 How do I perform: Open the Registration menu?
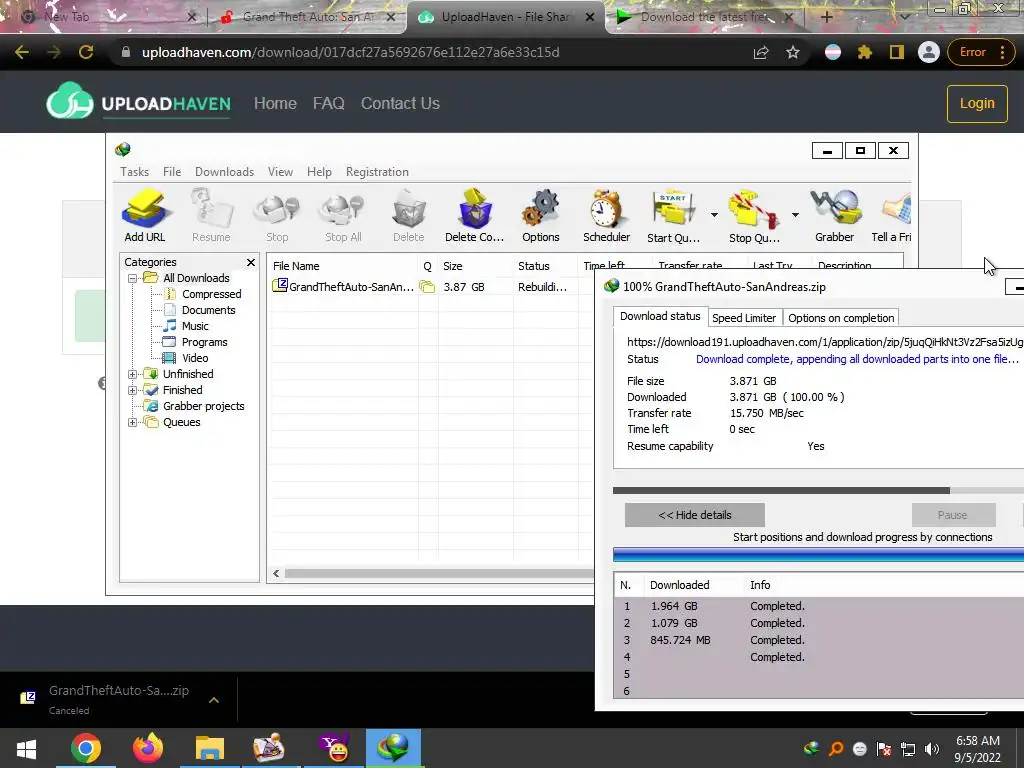377,172
